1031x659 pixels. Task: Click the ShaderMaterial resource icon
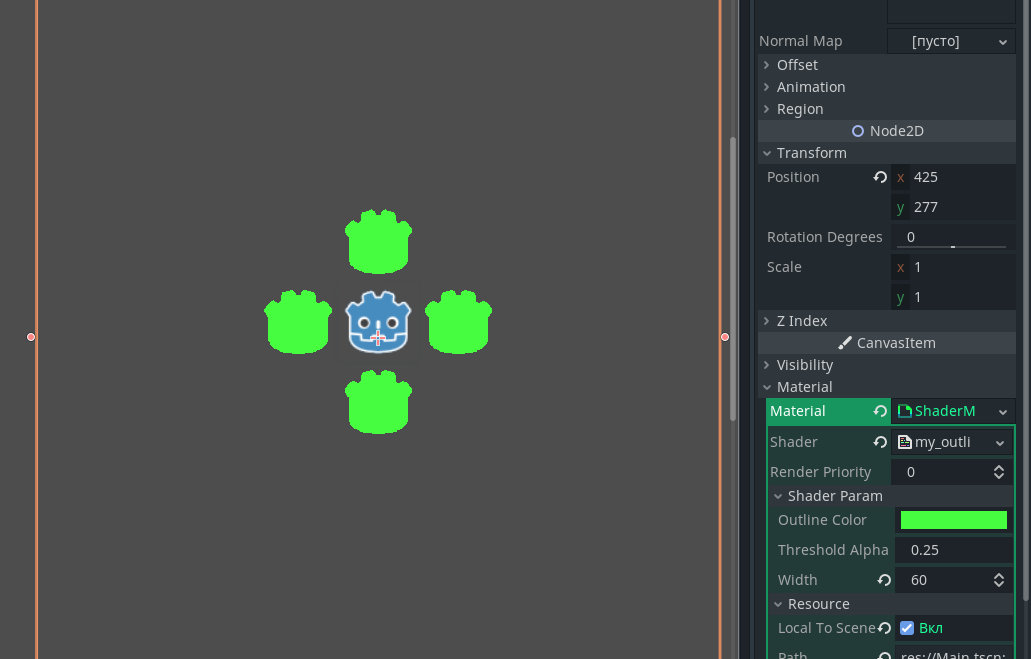tap(905, 411)
